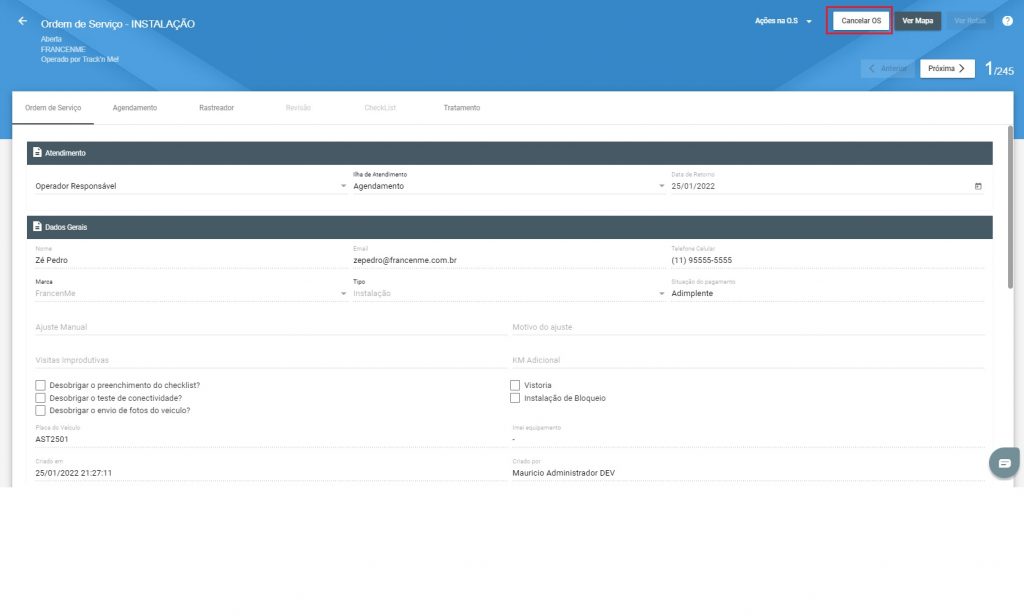Click the Atendimento section document icon

click(37, 152)
